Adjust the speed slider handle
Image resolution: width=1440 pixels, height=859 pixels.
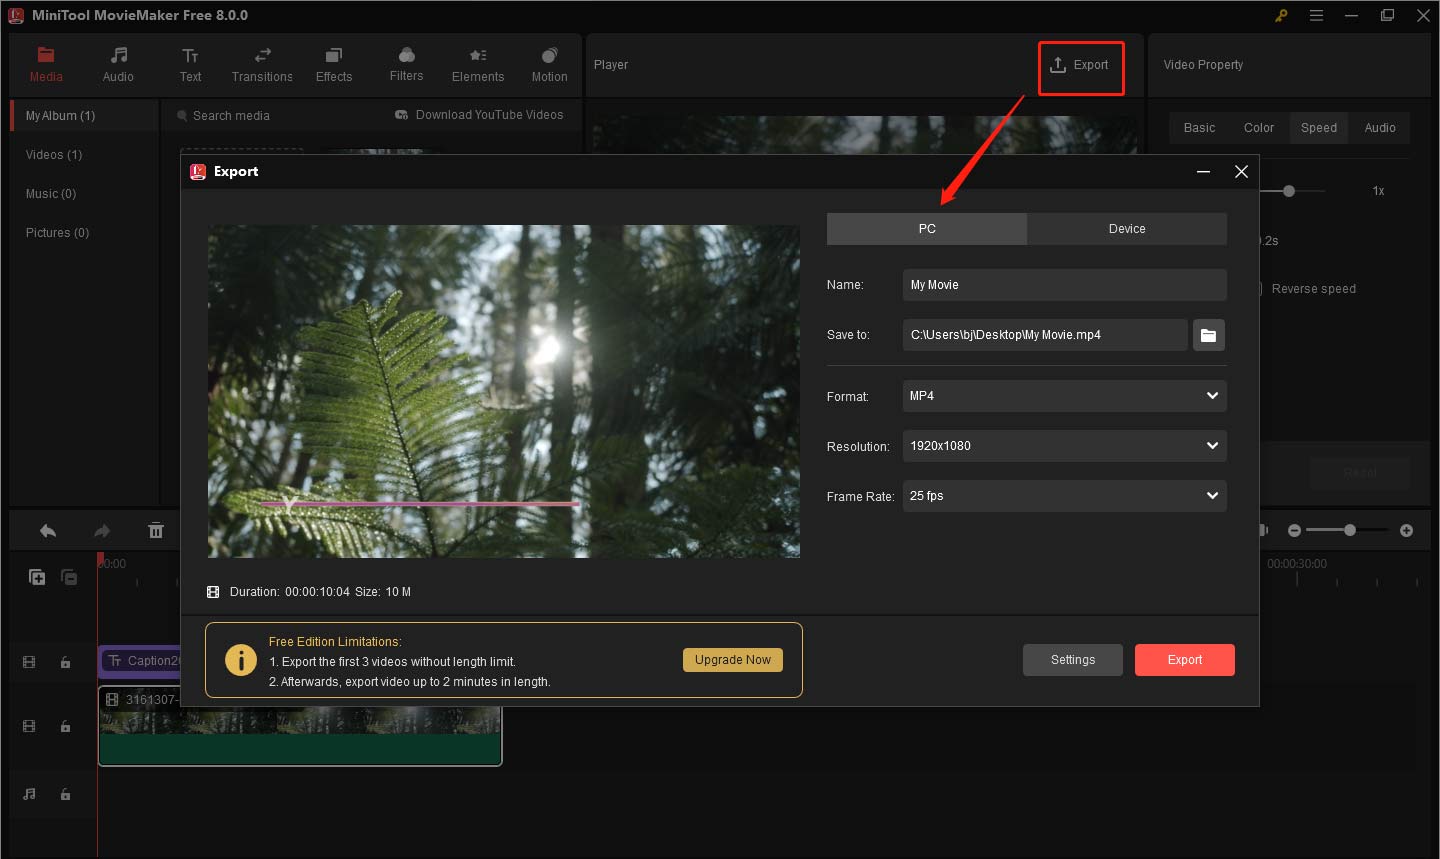1289,191
